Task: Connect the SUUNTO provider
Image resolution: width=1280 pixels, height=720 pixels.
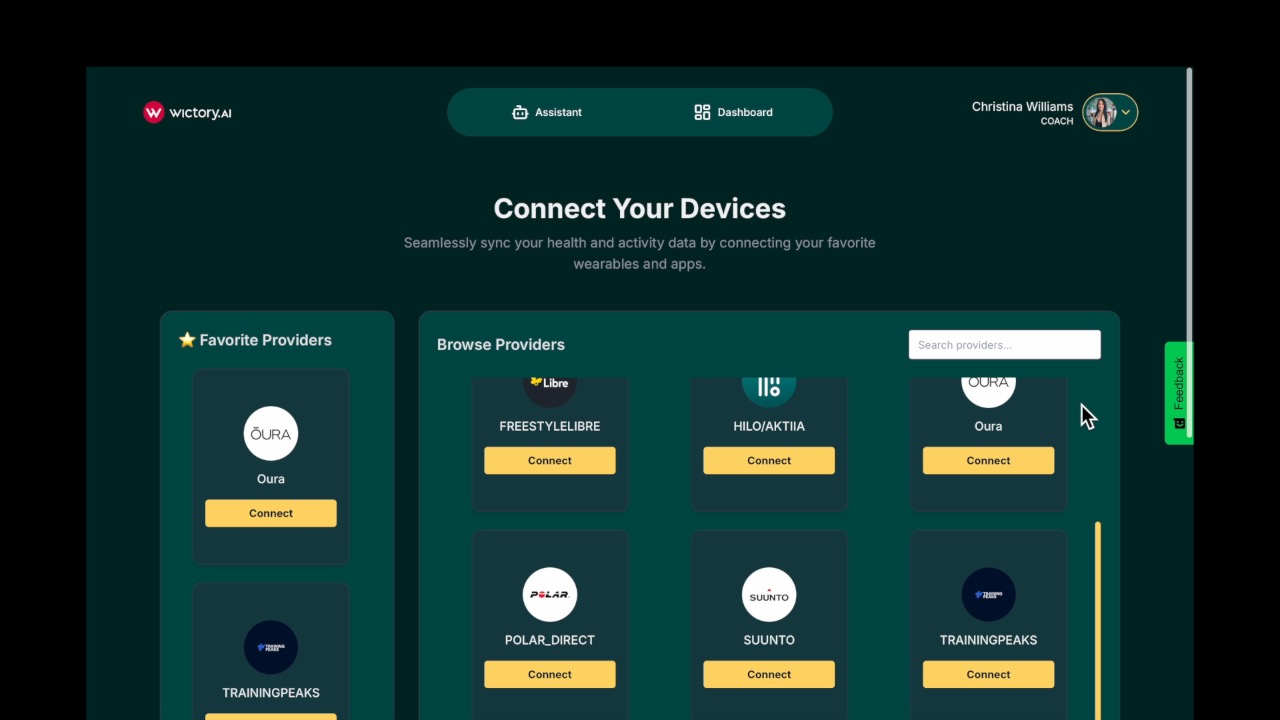Action: point(769,674)
